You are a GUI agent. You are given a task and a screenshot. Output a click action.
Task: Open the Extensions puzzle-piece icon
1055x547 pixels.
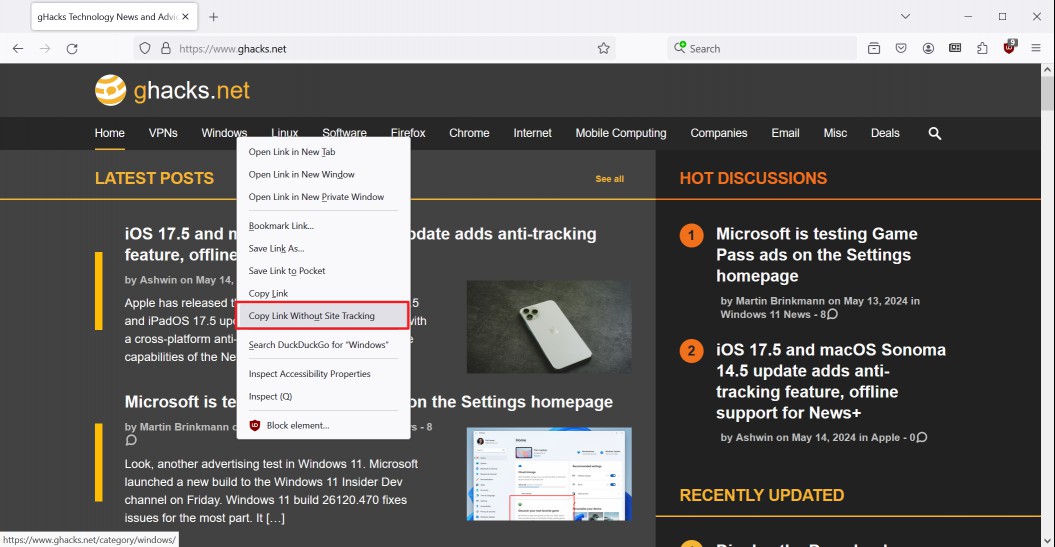click(982, 48)
